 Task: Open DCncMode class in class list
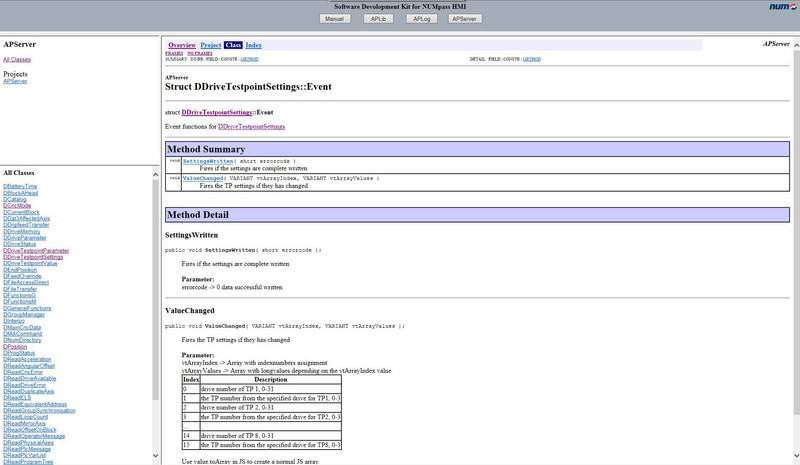pos(17,205)
